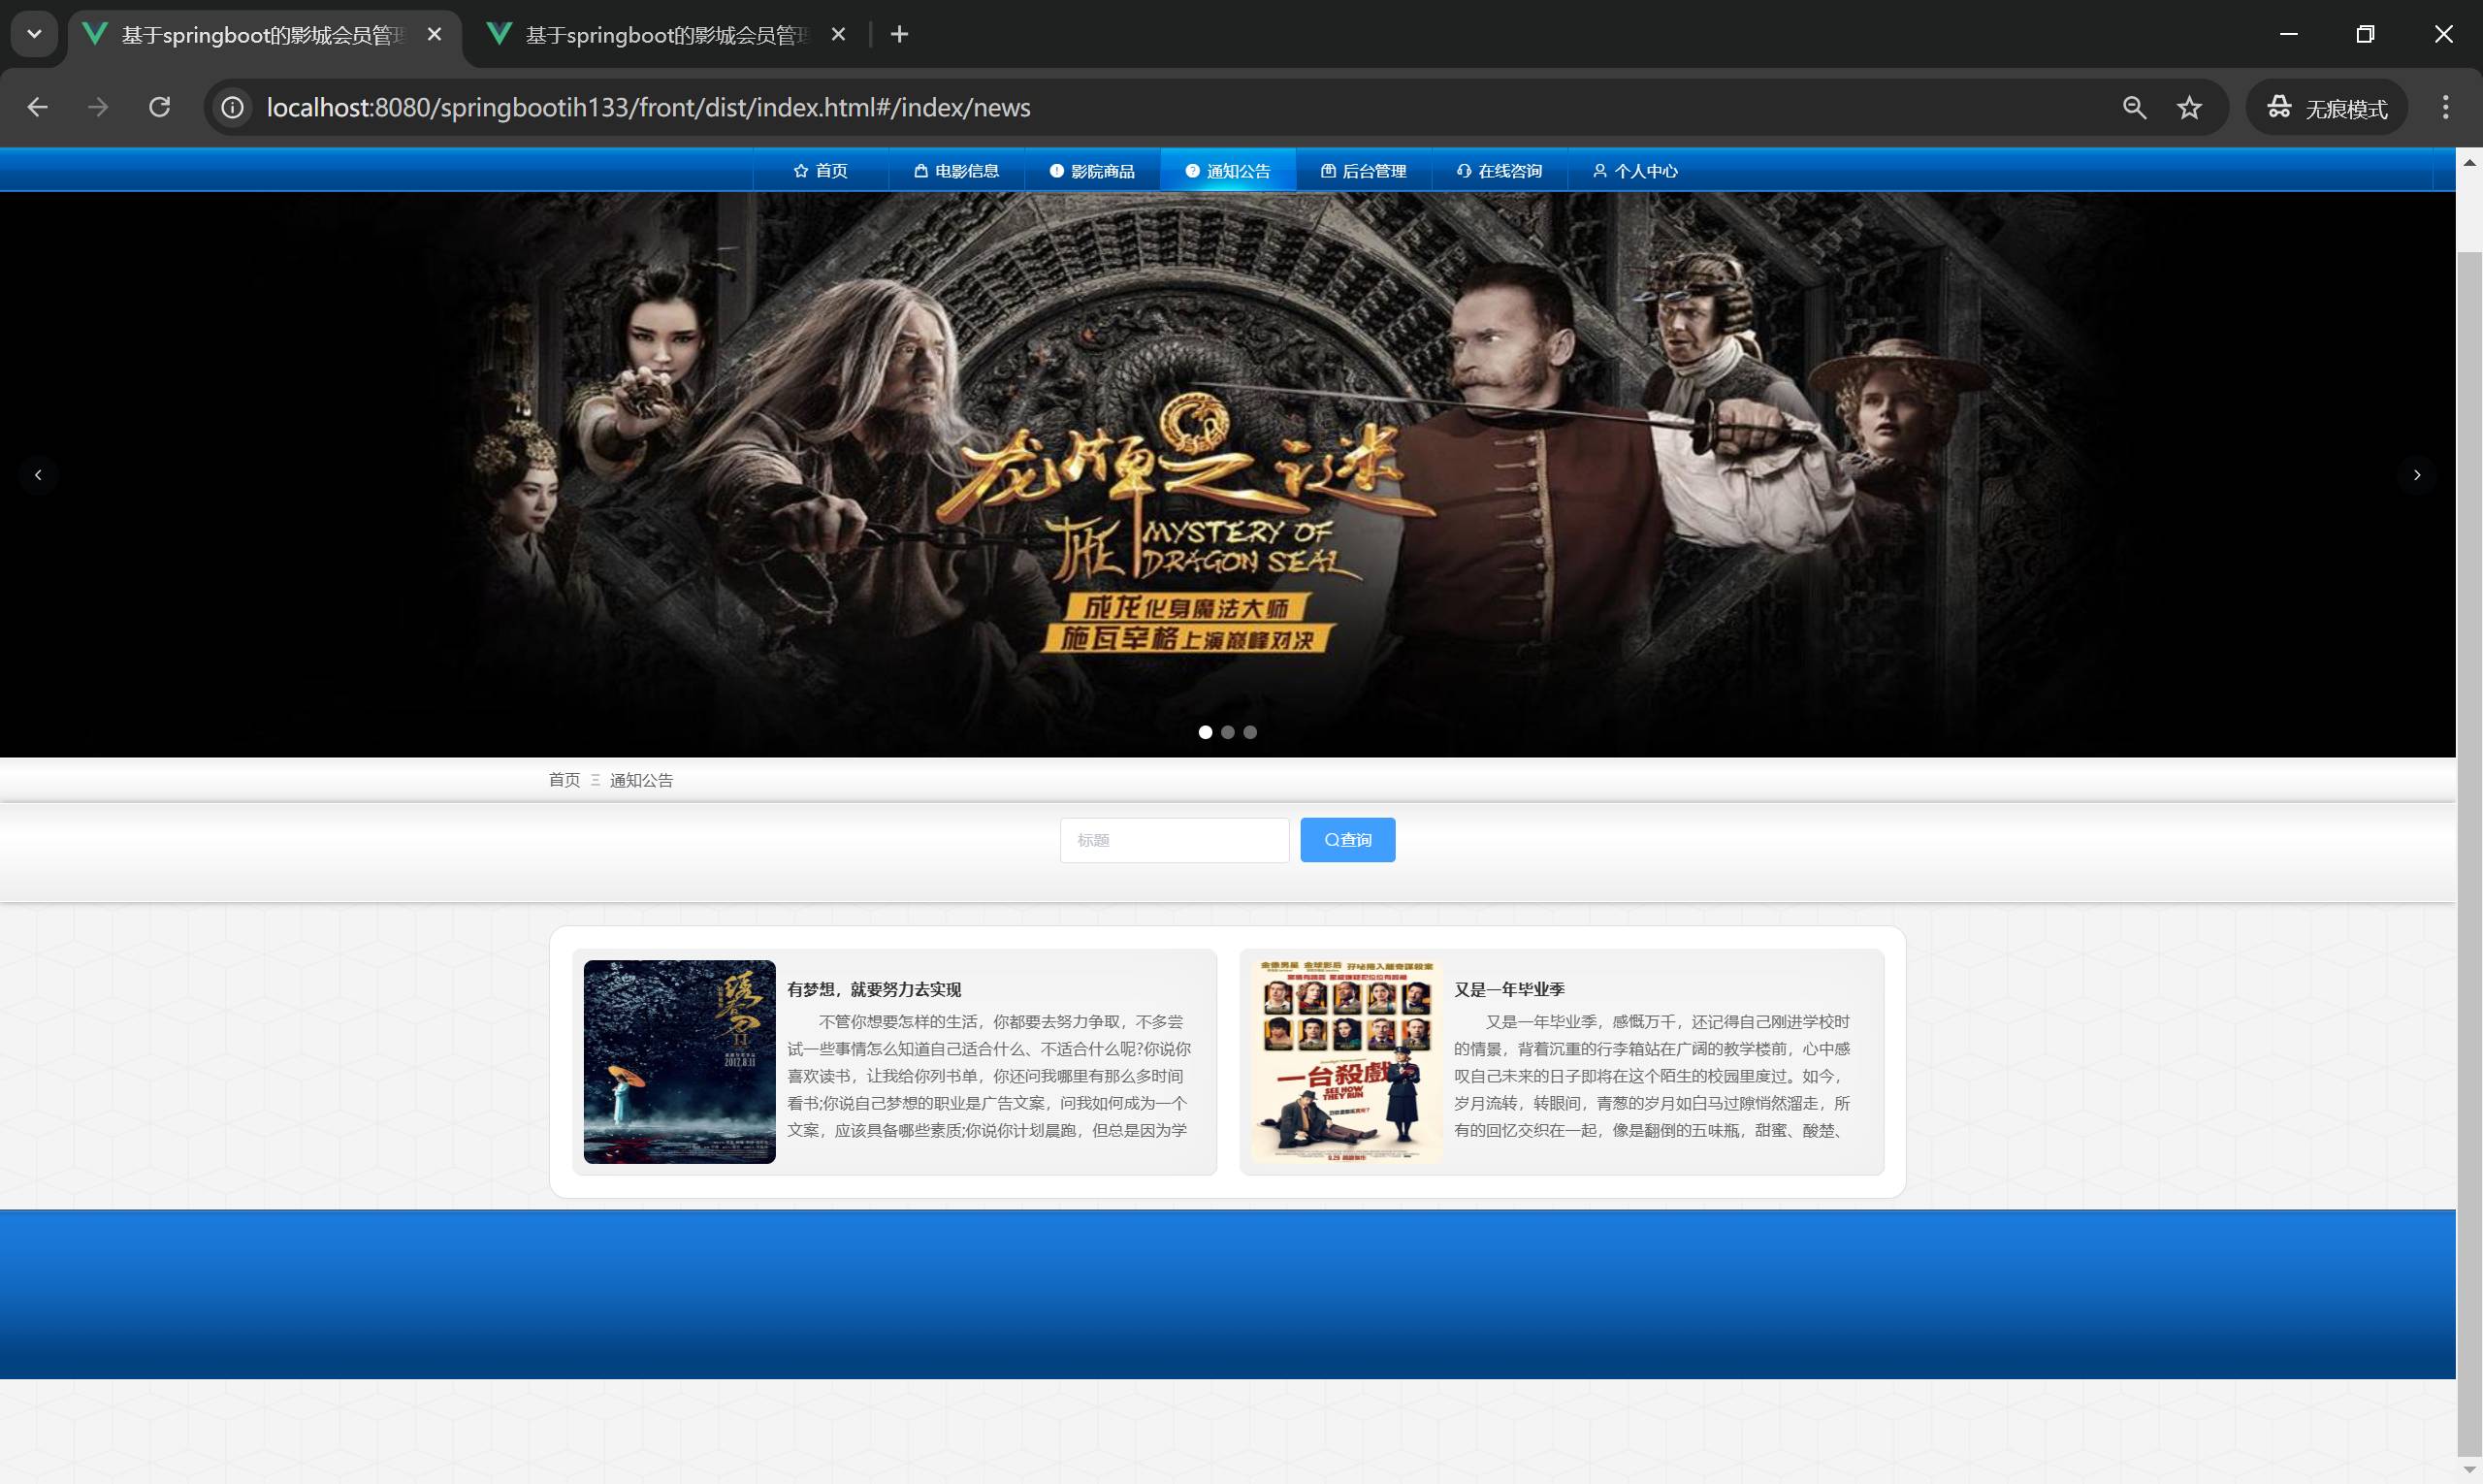This screenshot has height=1484, width=2483.
Task: Bookmark this page with the star icon
Action: tap(2189, 107)
